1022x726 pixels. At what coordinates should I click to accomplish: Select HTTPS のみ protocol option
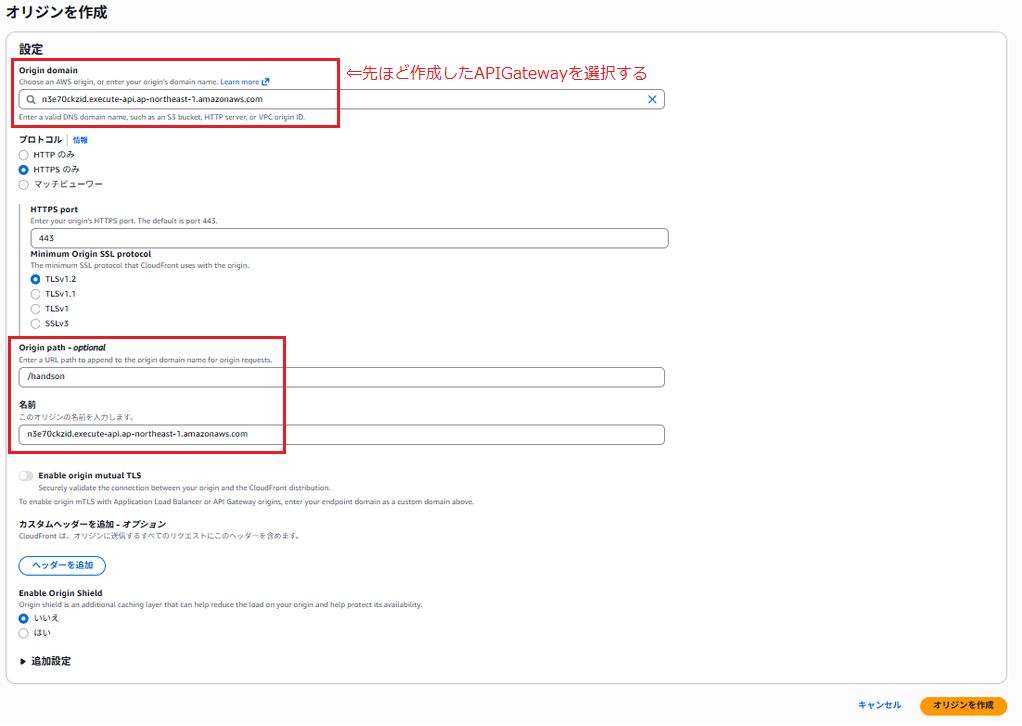click(x=23, y=169)
